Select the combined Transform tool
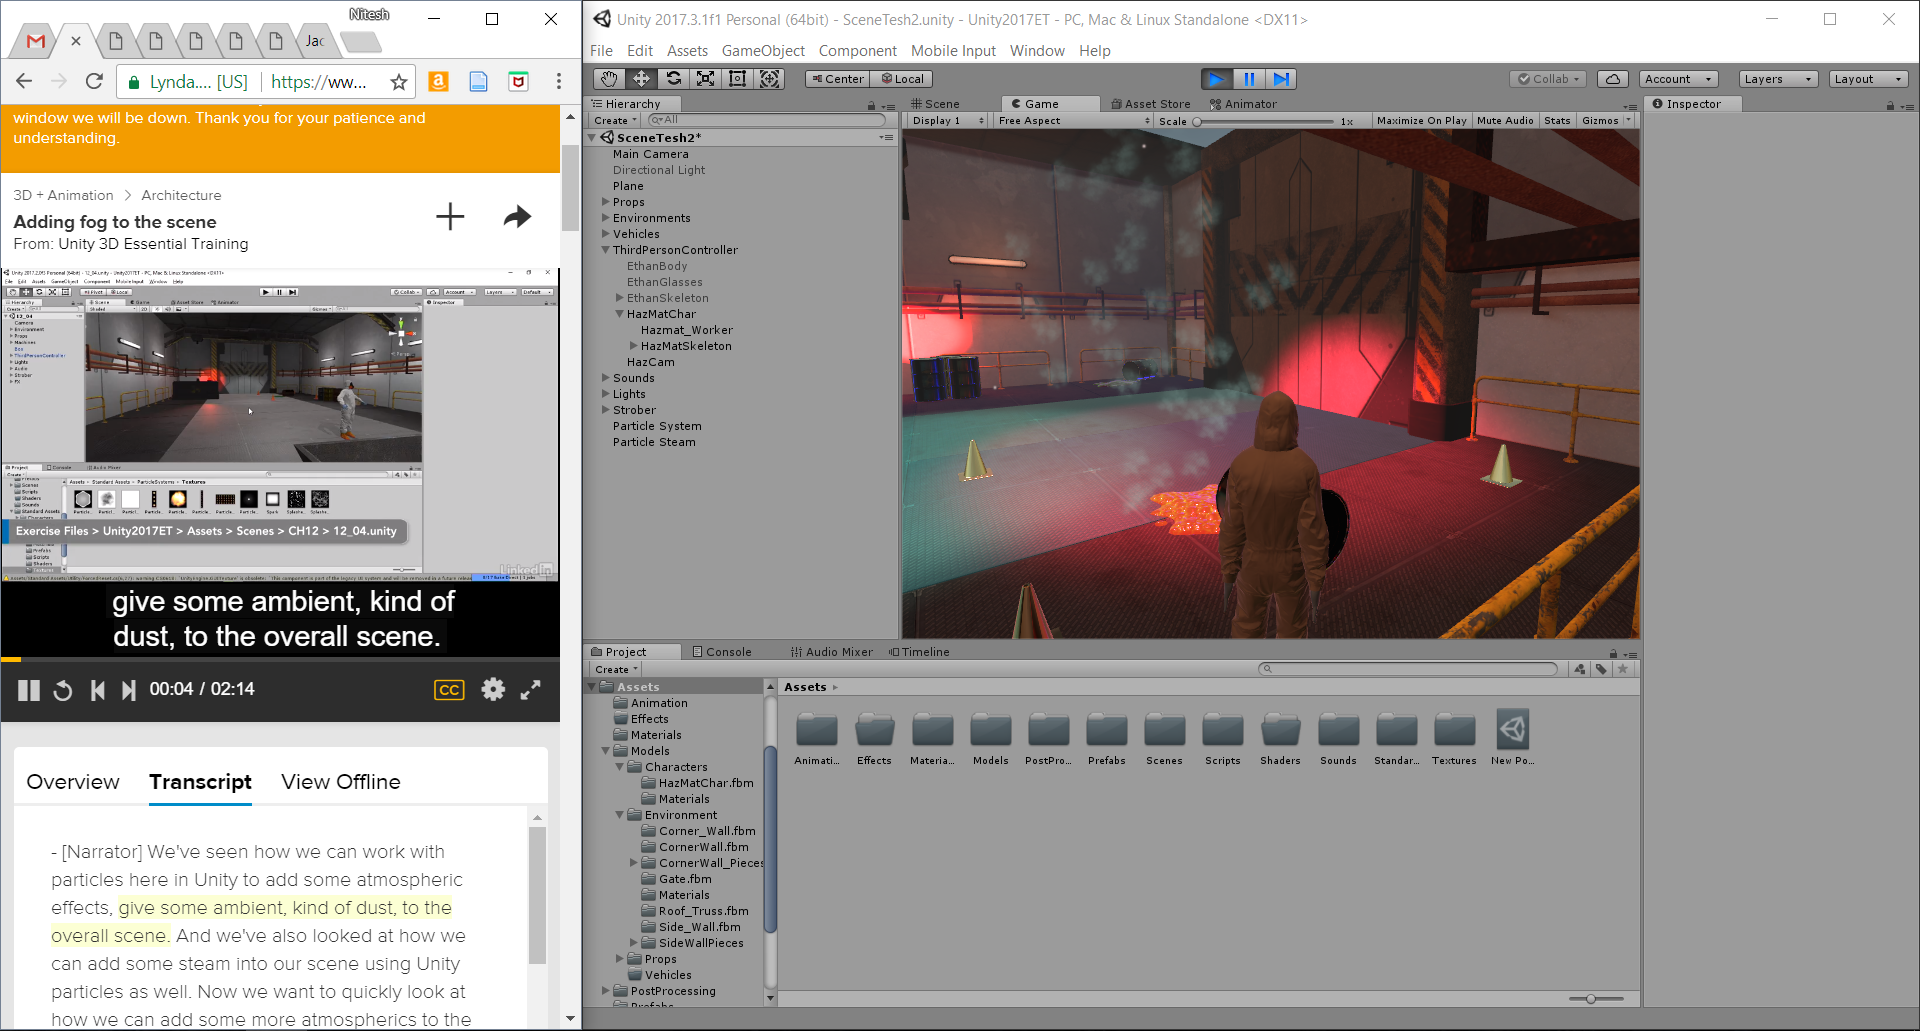The width and height of the screenshot is (1920, 1031). coord(769,79)
